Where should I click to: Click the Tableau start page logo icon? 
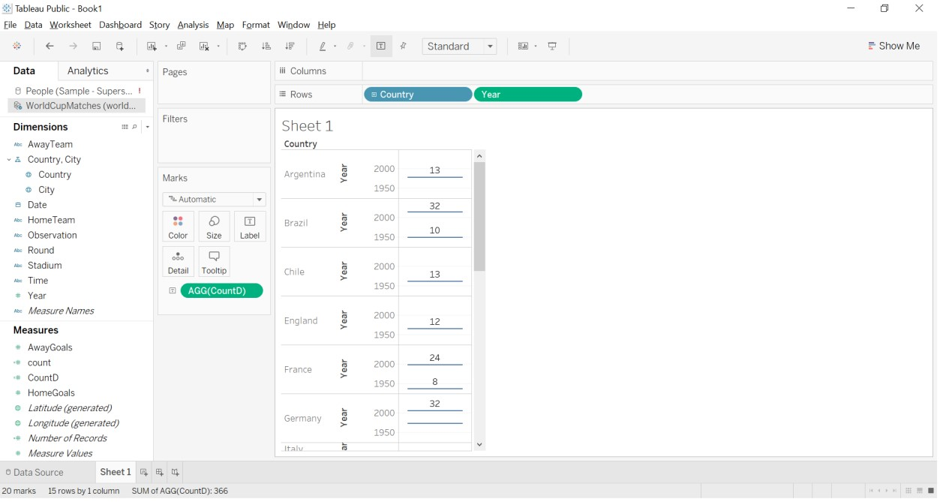click(17, 46)
